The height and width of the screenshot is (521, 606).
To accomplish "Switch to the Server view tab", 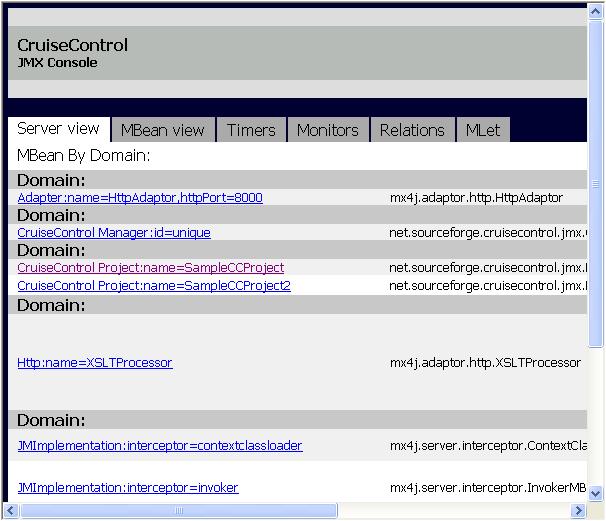I will tap(59, 129).
